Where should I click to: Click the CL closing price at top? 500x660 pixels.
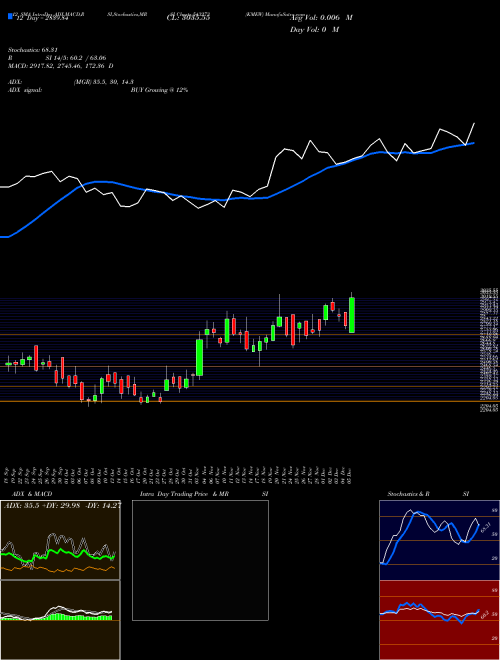coord(188,18)
